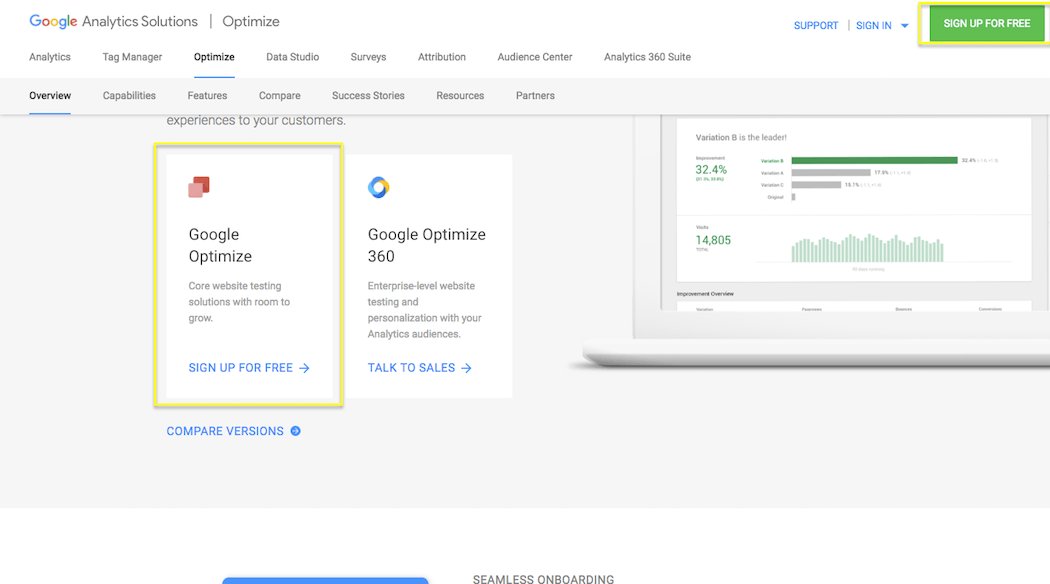1050x584 pixels.
Task: Click the 14,805 visits value
Action: [x=713, y=240]
